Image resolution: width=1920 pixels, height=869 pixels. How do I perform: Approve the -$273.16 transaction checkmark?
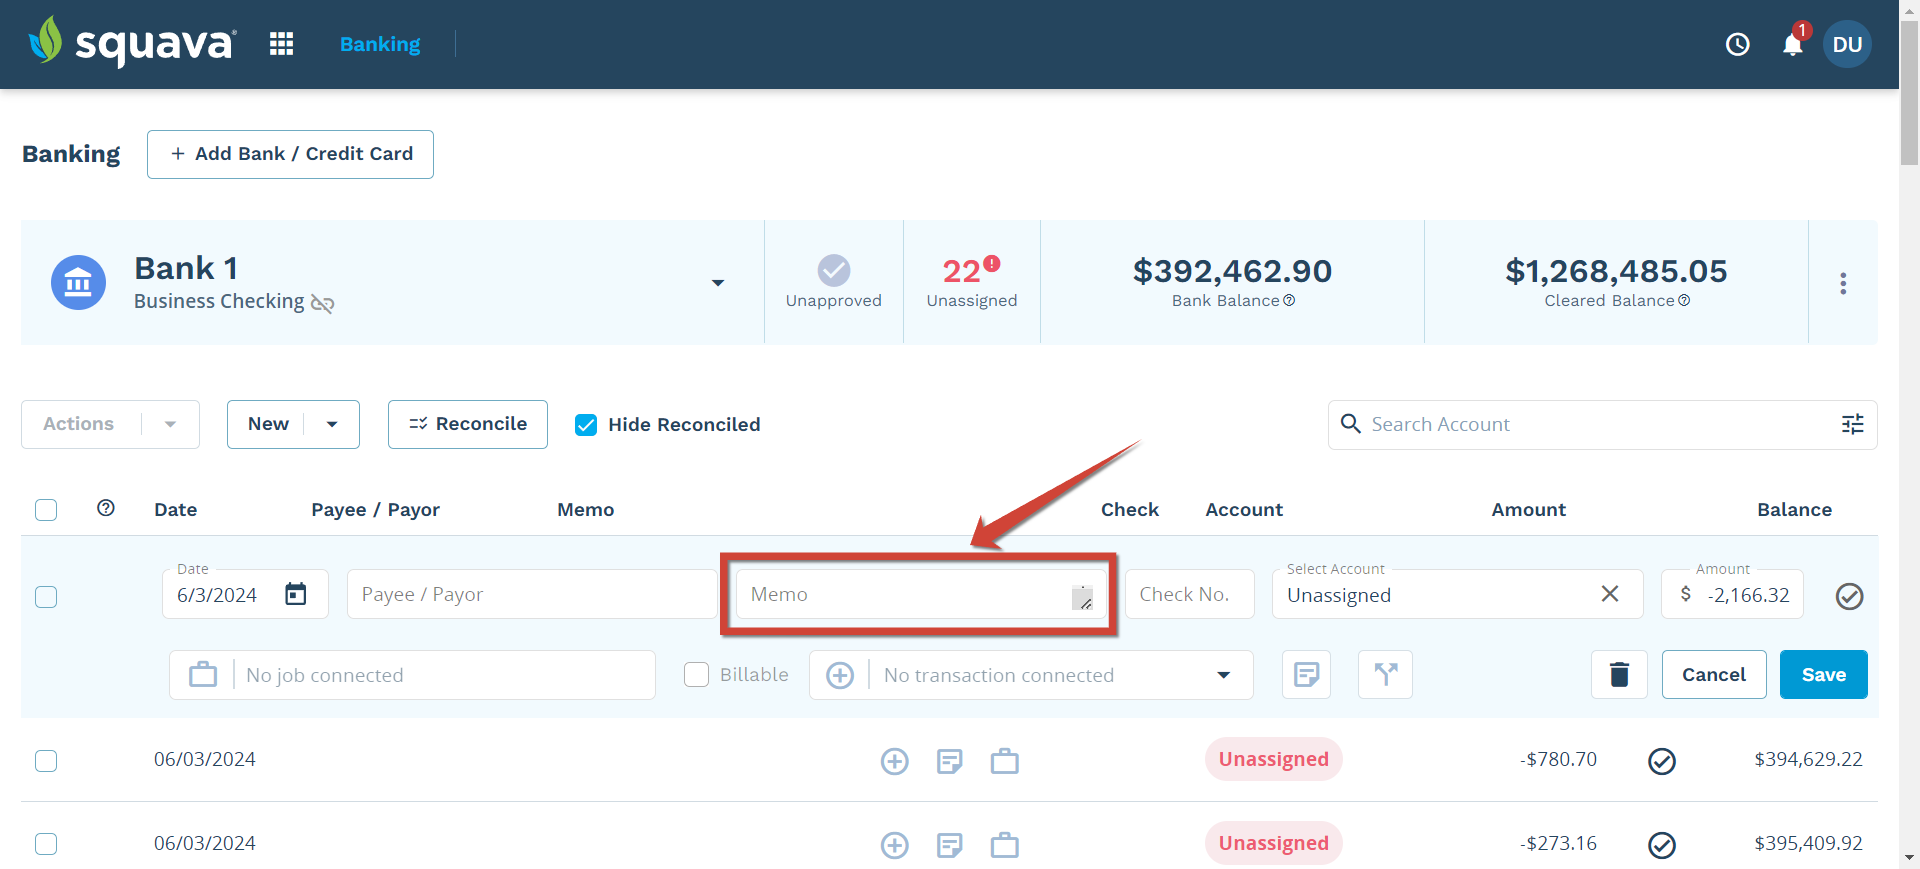tap(1662, 845)
